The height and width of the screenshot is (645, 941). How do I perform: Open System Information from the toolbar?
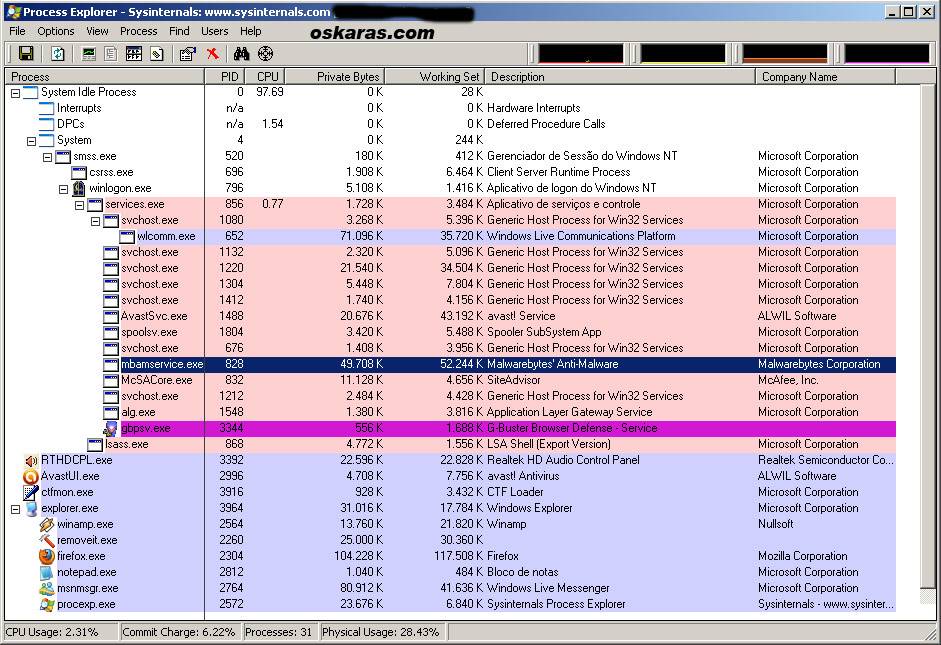[x=89, y=54]
